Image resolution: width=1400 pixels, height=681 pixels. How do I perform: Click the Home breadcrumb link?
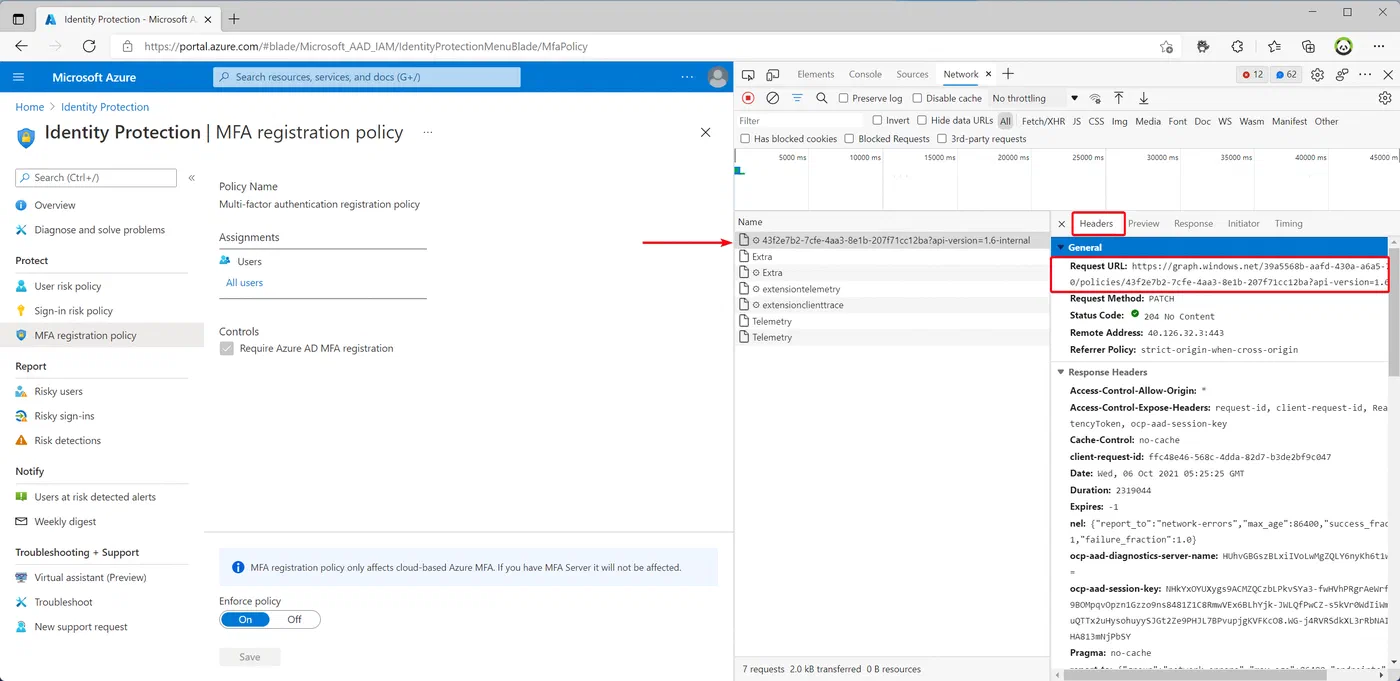pyautogui.click(x=29, y=107)
